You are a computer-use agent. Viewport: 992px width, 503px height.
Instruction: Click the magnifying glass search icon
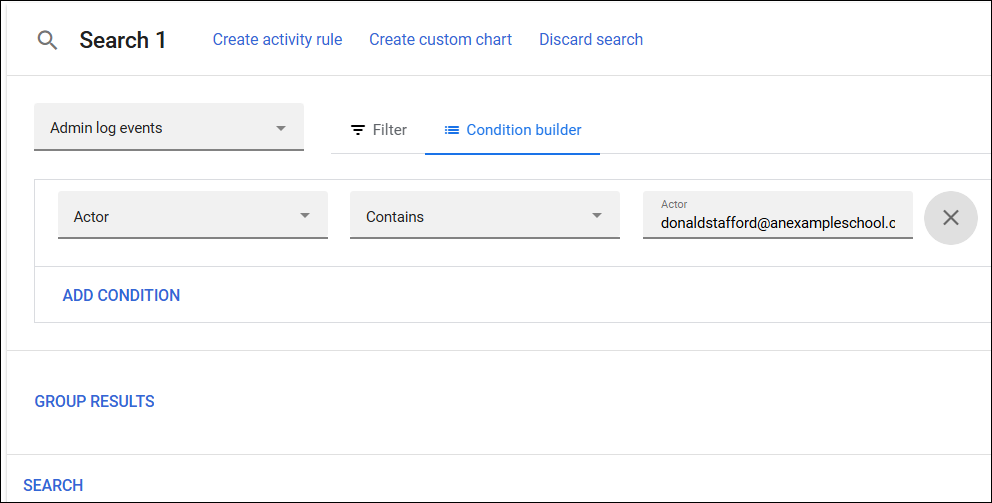pos(47,41)
